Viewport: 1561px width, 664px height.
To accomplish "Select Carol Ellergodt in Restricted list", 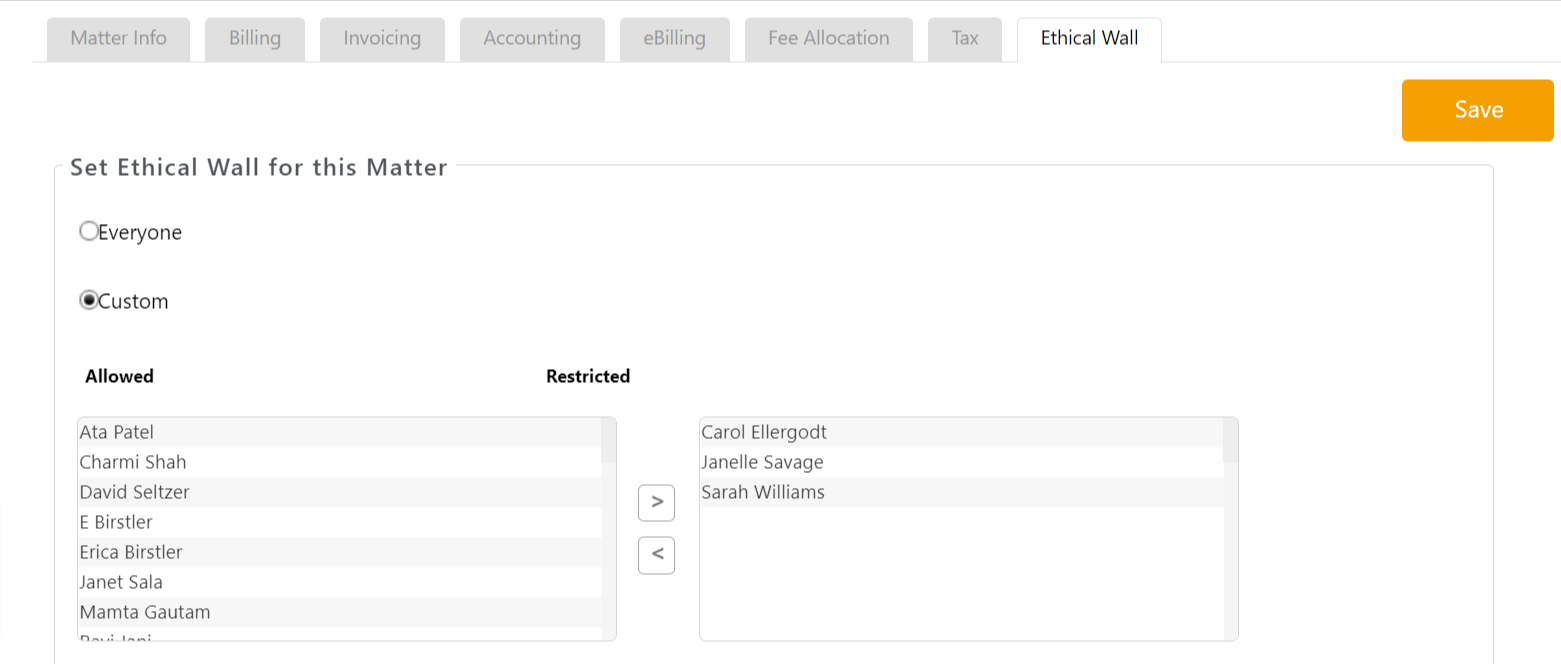I will coord(764,432).
